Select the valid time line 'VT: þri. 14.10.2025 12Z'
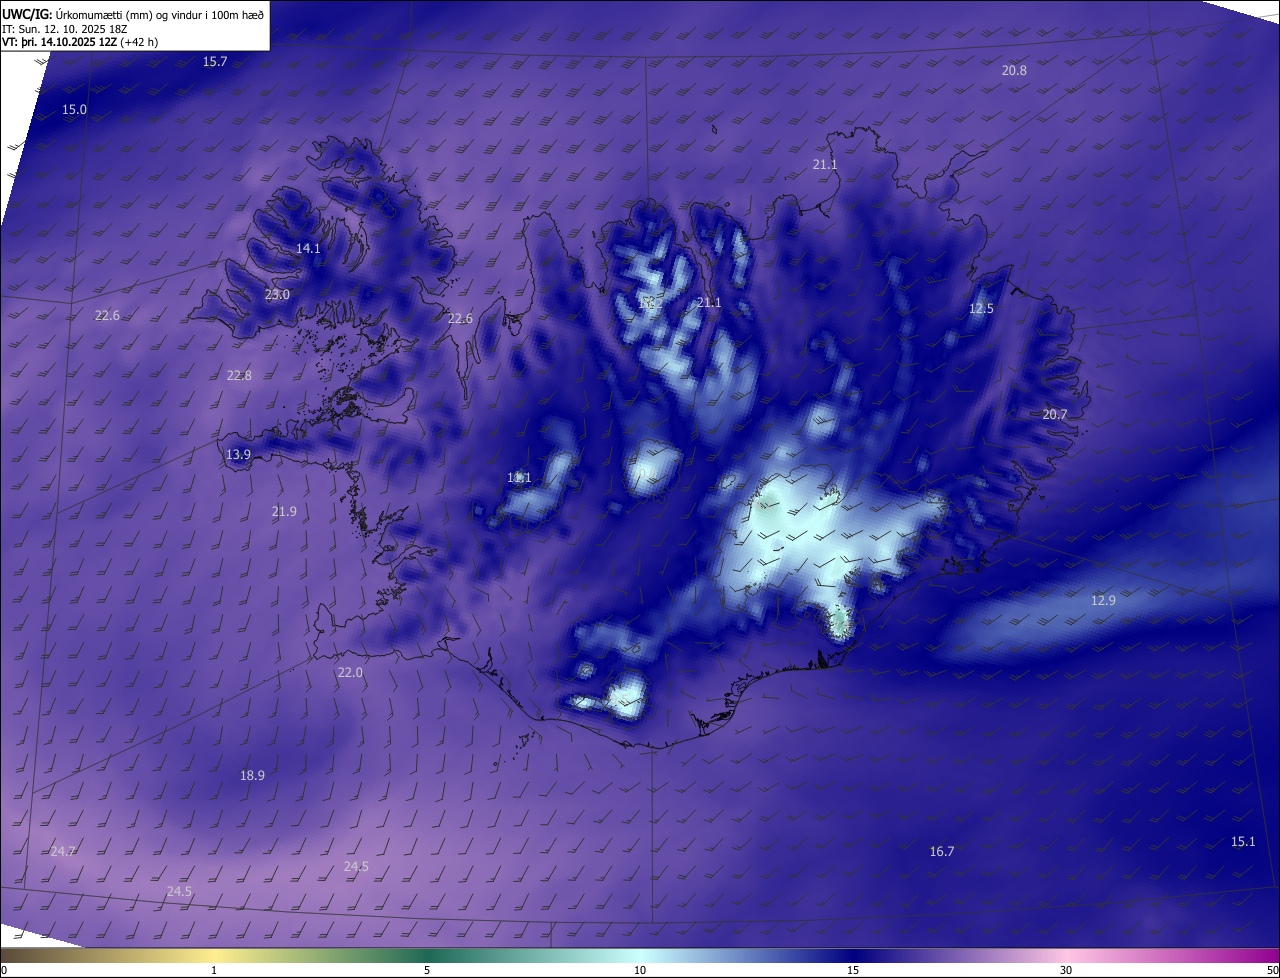This screenshot has height=978, width=1280. point(59,42)
